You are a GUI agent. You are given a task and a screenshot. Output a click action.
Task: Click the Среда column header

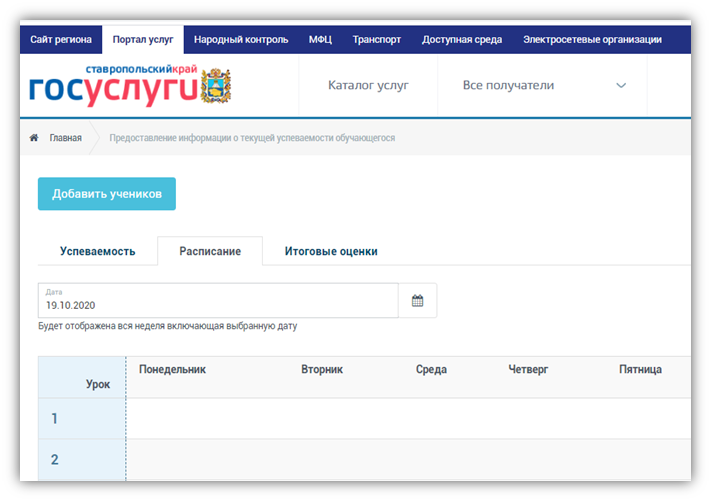(x=431, y=370)
